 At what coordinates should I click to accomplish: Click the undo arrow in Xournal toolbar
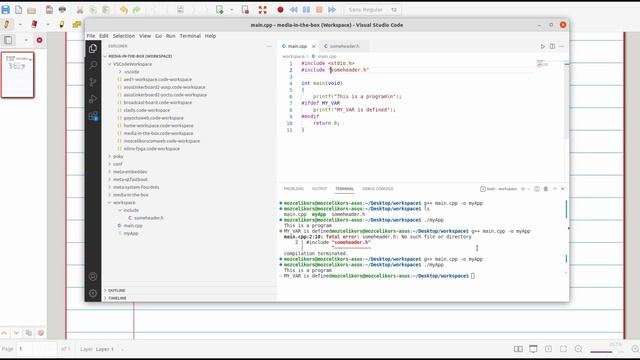pos(124,9)
